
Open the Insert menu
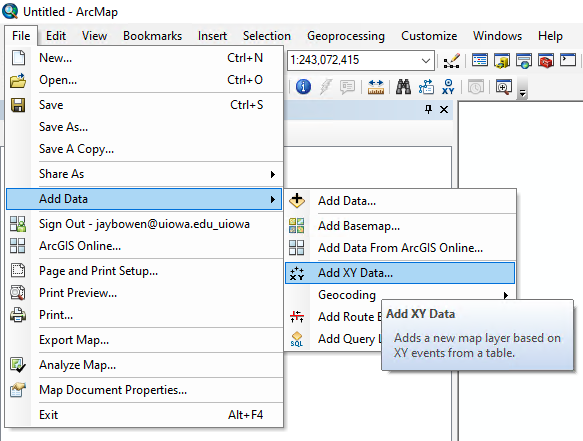click(212, 36)
